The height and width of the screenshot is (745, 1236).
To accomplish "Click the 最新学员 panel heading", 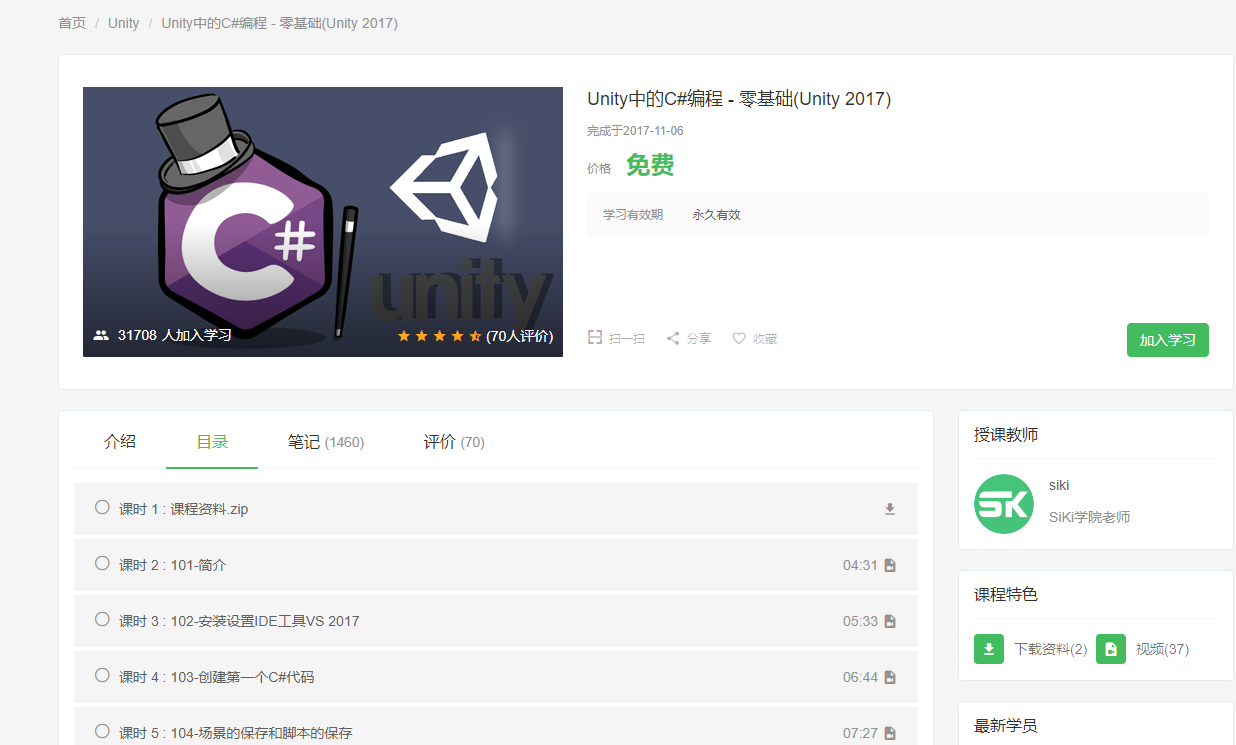I will coord(1006,726).
